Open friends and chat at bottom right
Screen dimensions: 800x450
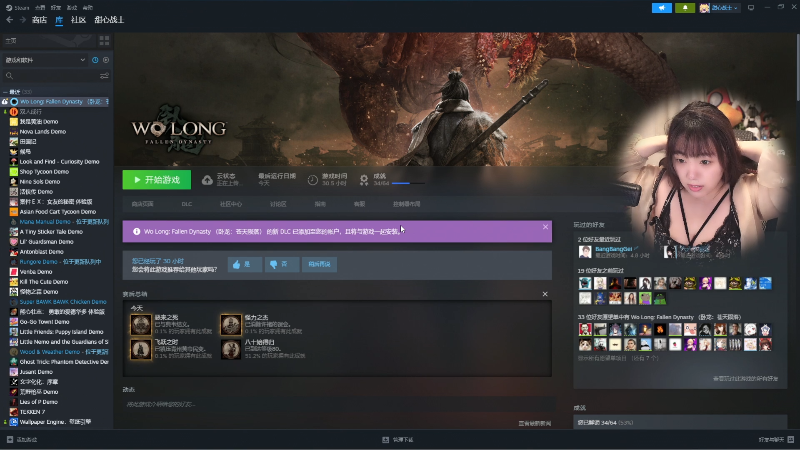(x=776, y=439)
